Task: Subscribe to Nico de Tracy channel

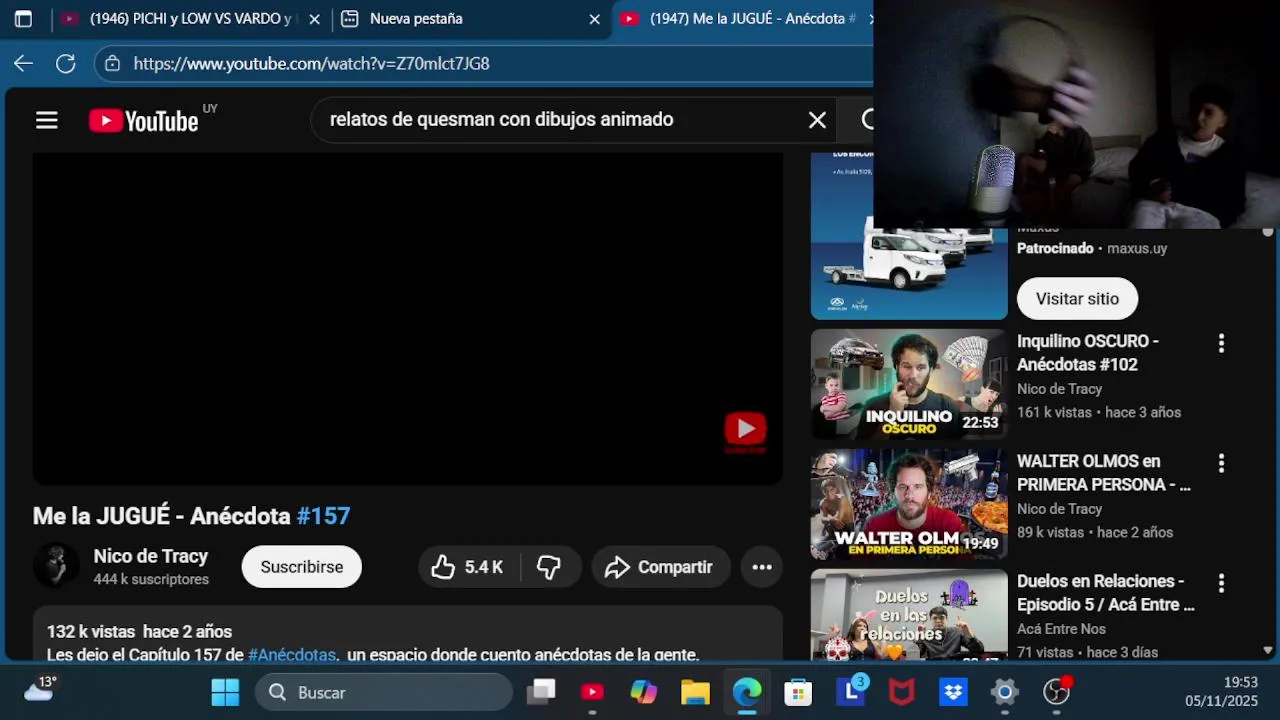Action: [x=301, y=567]
